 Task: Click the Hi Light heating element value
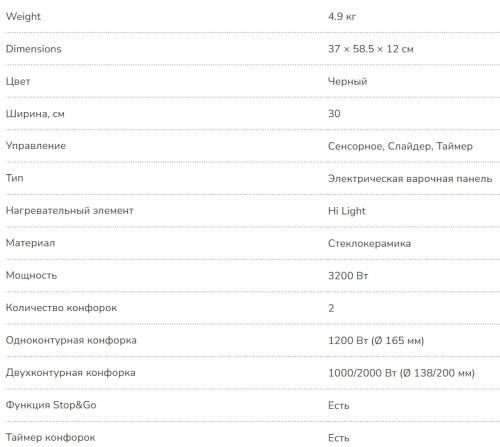[x=347, y=211]
